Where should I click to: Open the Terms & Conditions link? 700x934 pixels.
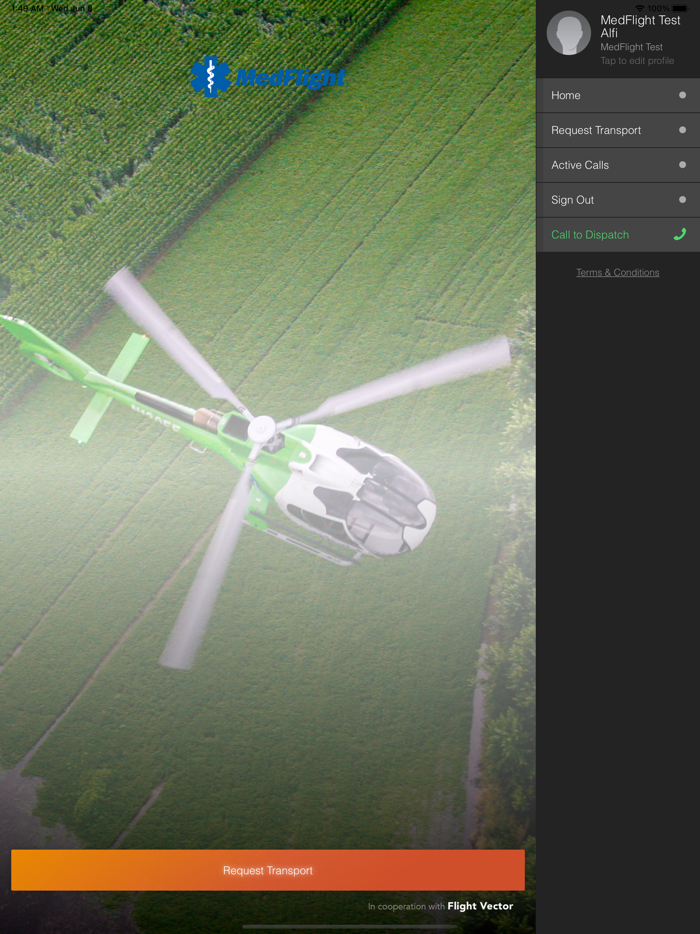618,272
